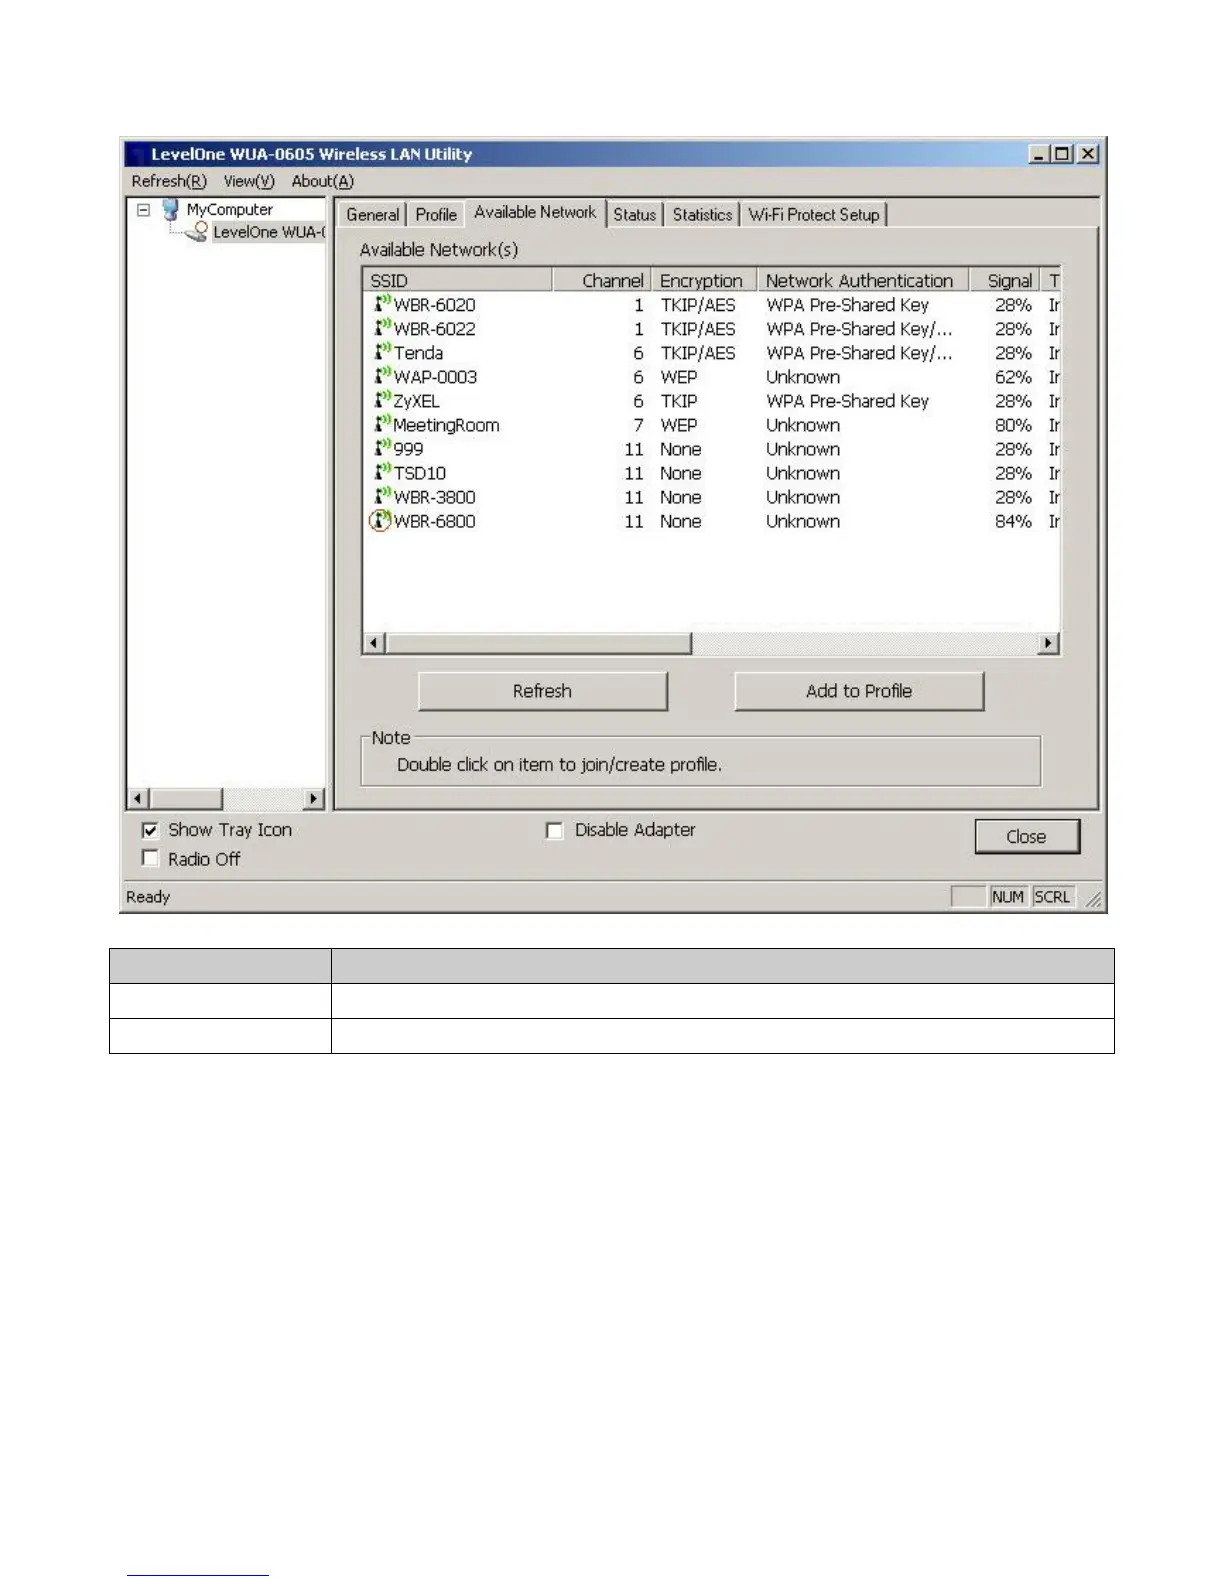1224x1584 pixels.
Task: Select the WBR-3800 network row
Action: tap(711, 496)
